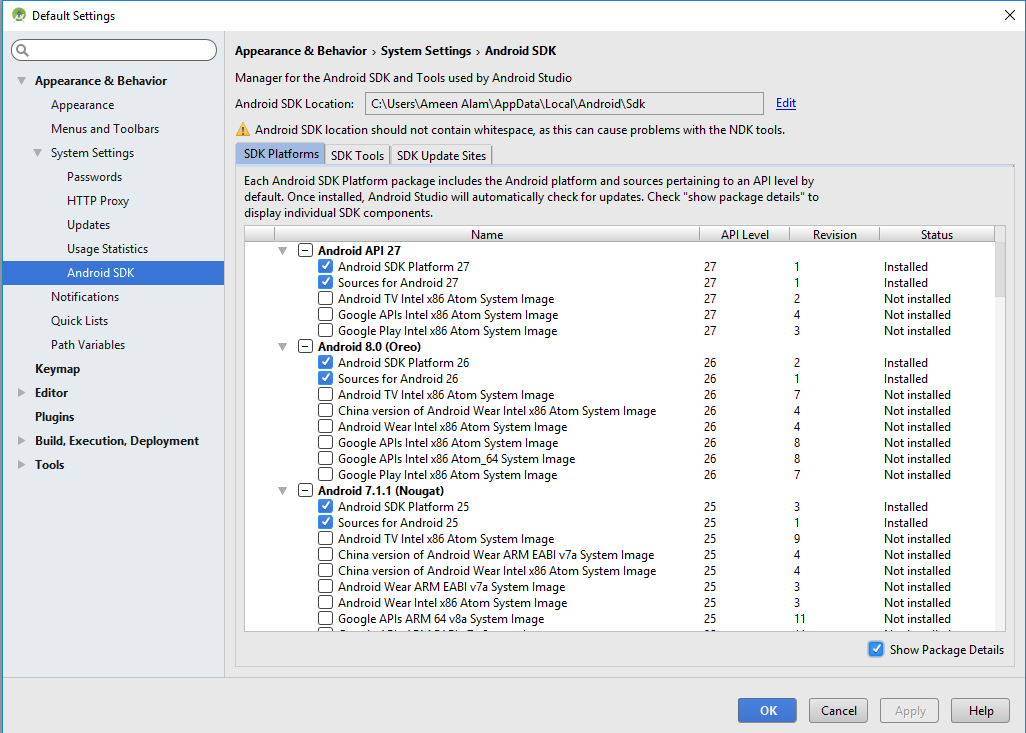Expand the Tools settings node

coord(22,465)
